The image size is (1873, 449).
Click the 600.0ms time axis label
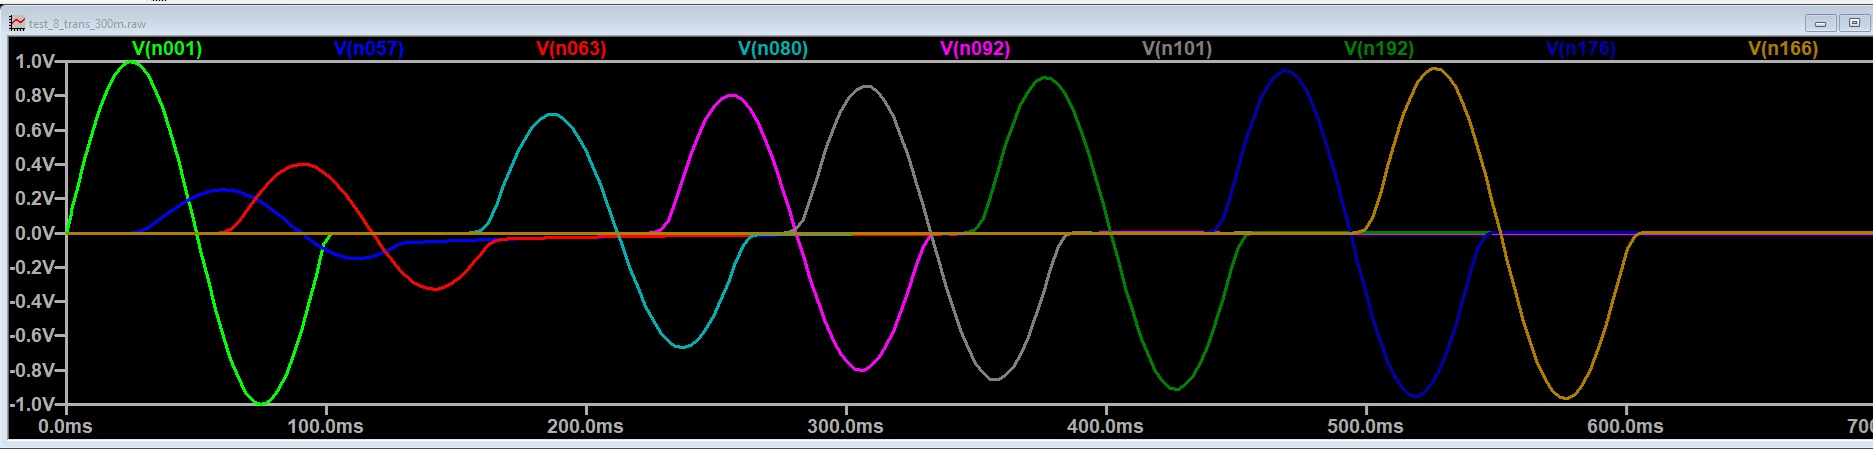(x=1625, y=427)
